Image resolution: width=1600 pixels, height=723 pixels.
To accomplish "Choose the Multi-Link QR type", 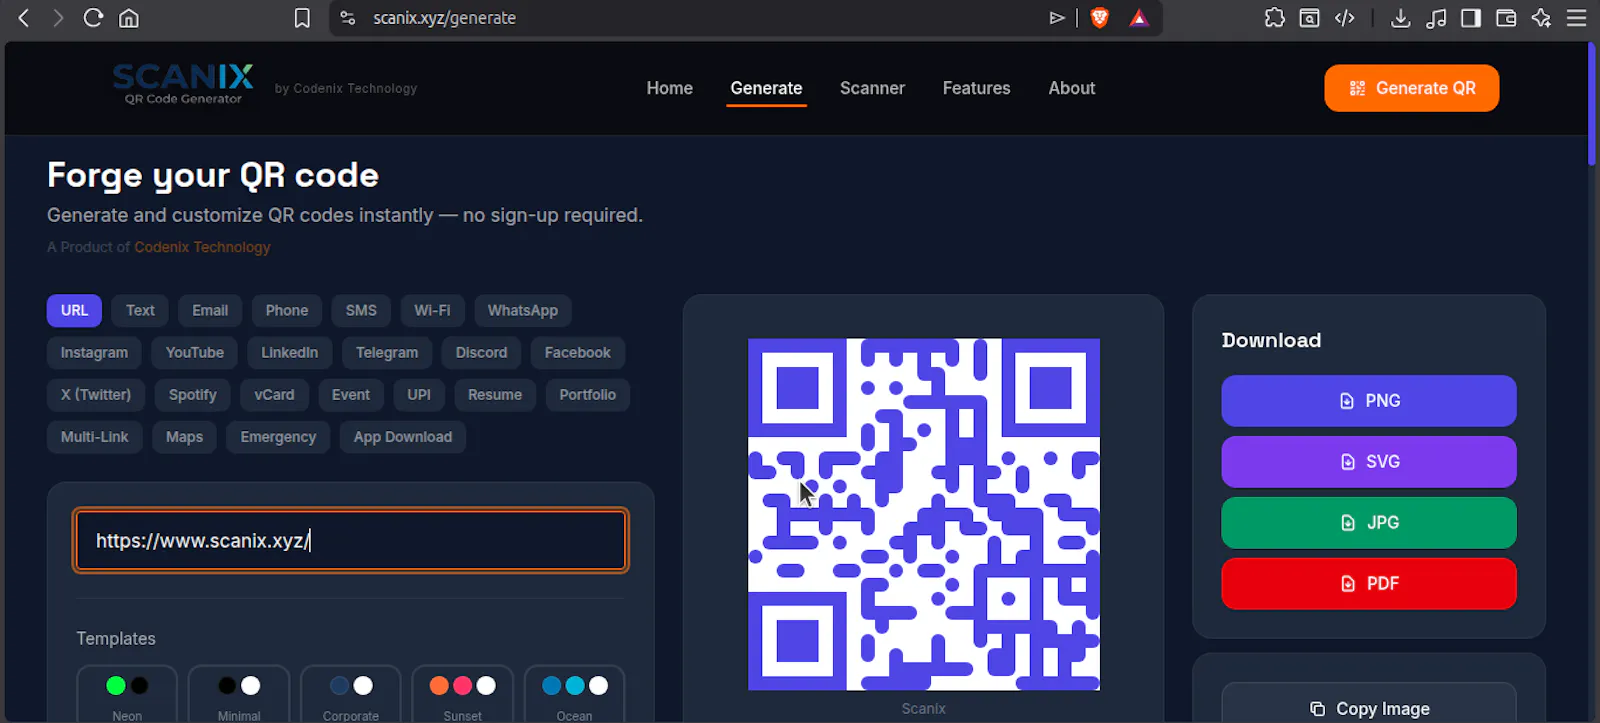I will (95, 437).
